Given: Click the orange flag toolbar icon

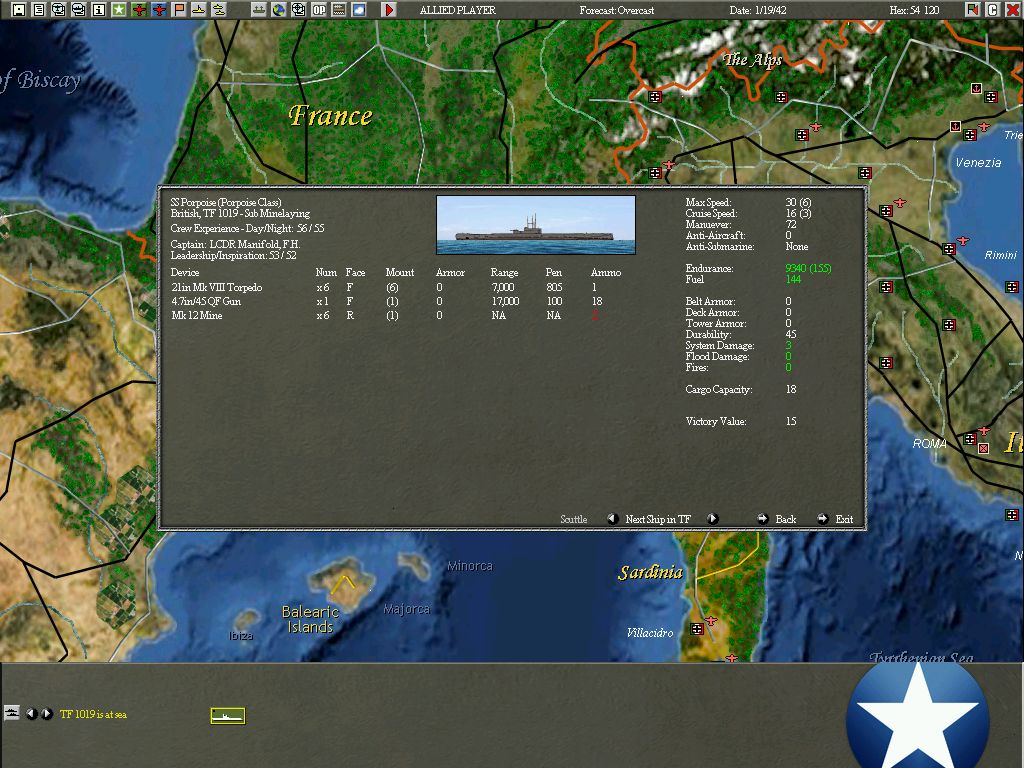Looking at the screenshot, I should click(x=179, y=10).
